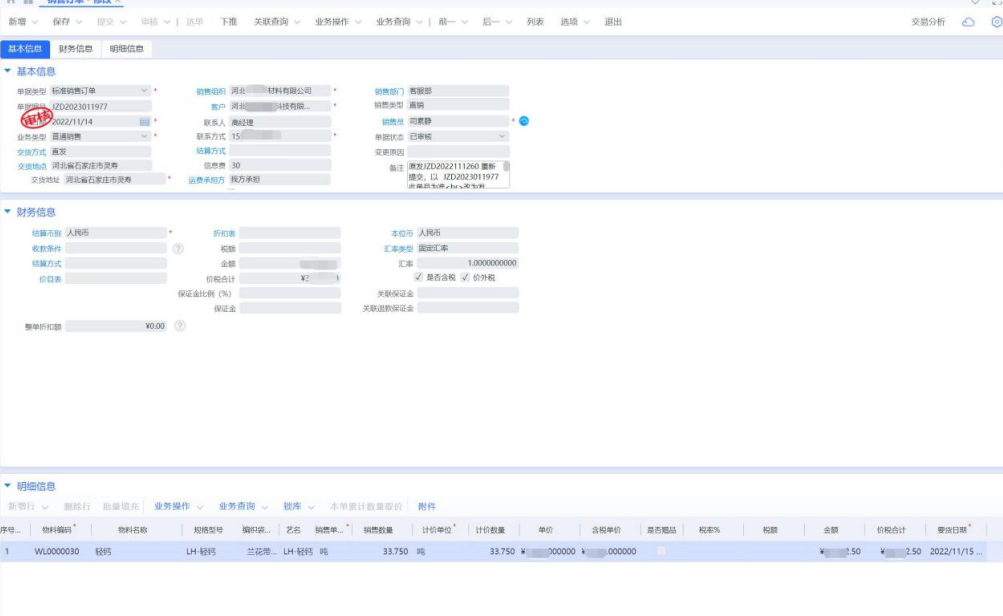The width and height of the screenshot is (1003, 616).
Task: Click the 退出 button in toolbar
Action: click(x=613, y=21)
